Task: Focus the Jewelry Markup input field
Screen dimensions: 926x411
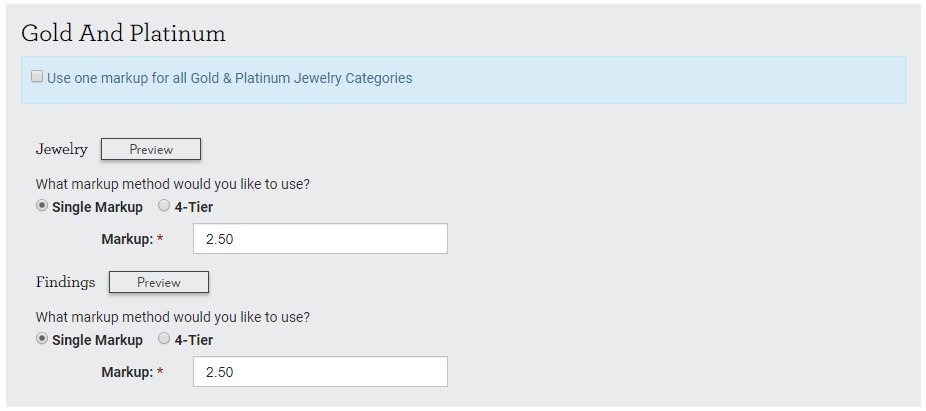Action: pos(320,239)
